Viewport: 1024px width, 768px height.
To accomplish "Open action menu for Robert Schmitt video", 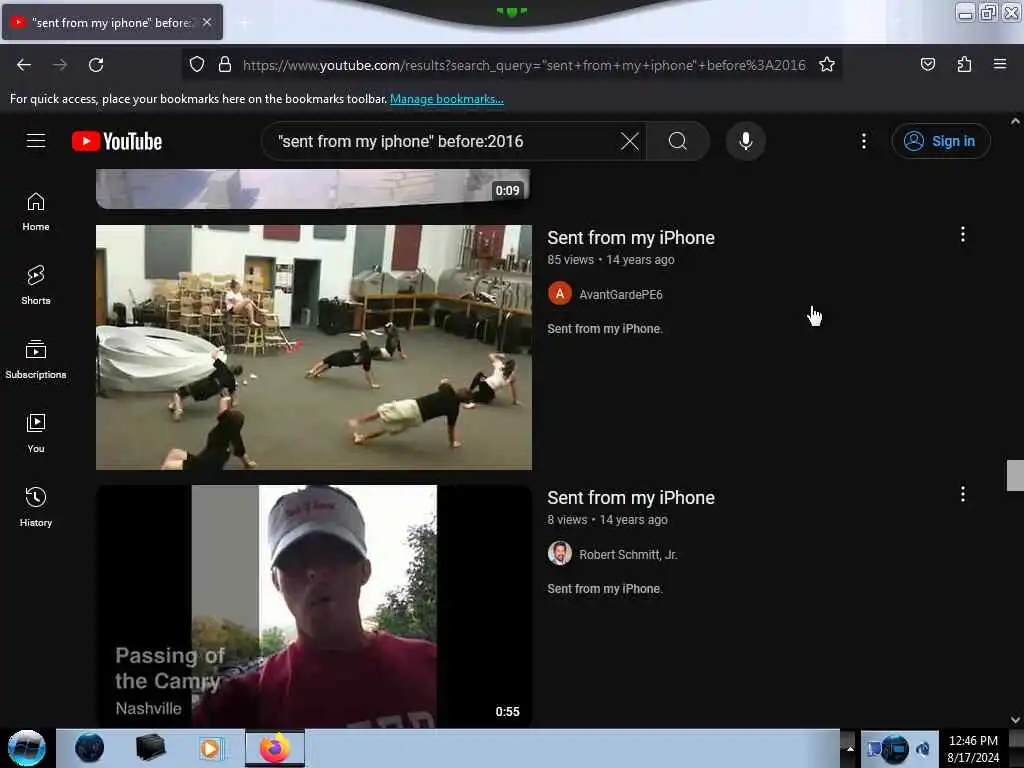I will pos(963,494).
